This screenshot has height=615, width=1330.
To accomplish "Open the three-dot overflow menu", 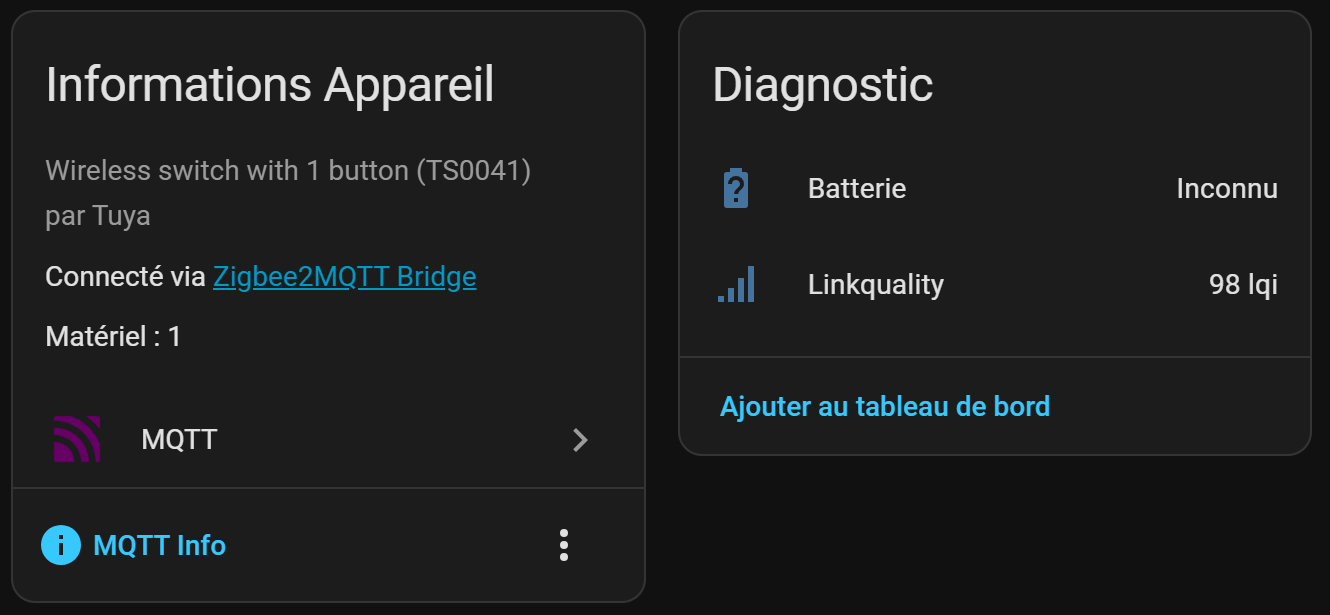I will pyautogui.click(x=564, y=545).
